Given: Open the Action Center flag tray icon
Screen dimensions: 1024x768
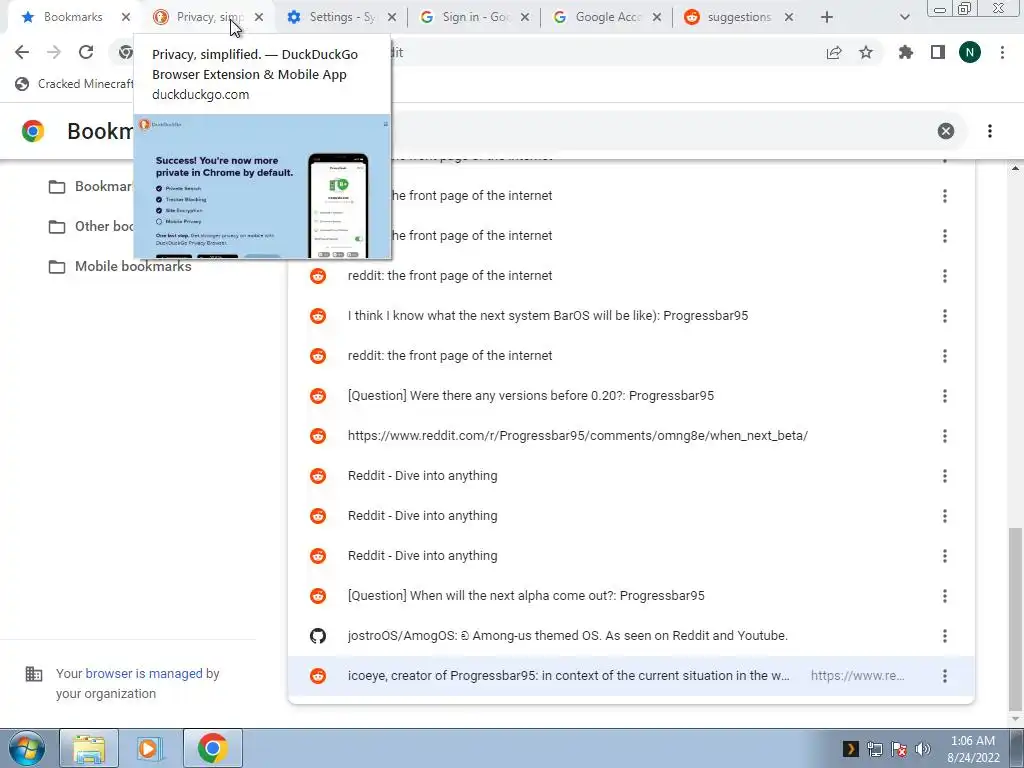Looking at the screenshot, I should click(x=899, y=749).
